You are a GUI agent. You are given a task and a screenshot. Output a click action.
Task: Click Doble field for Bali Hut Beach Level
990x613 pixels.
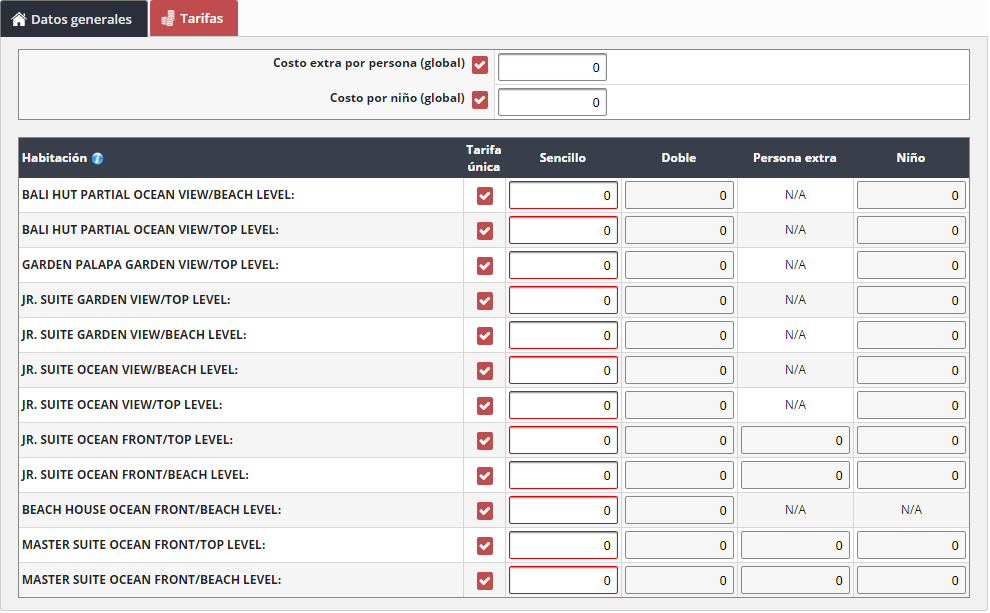pos(679,196)
